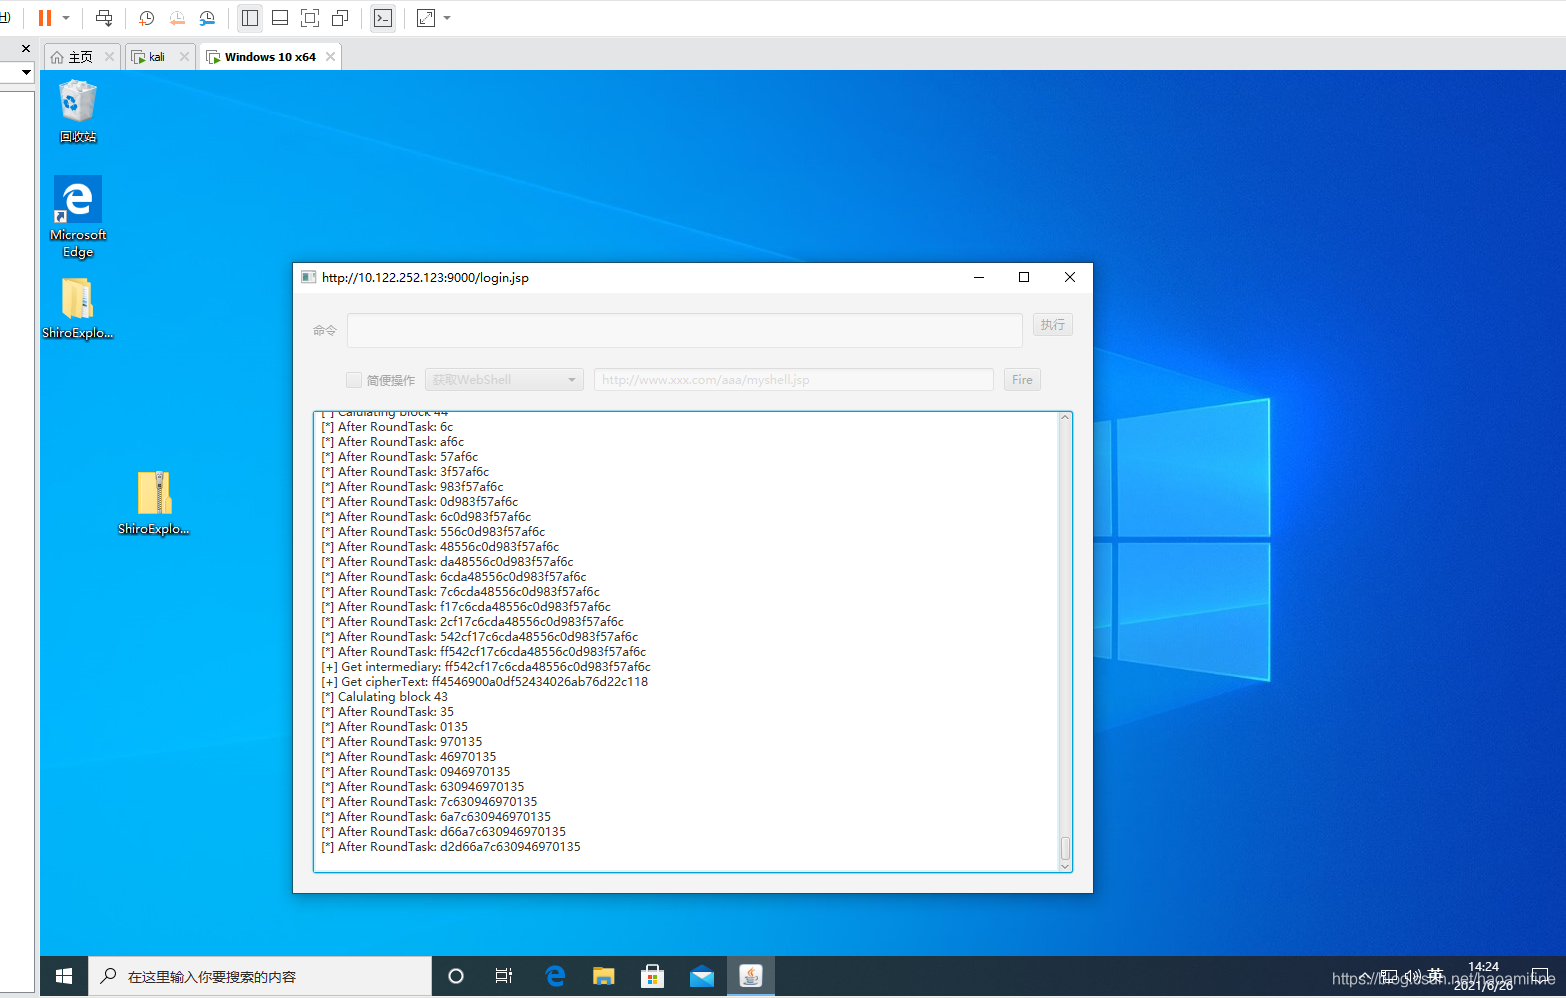
Task: Open the stretch display dropdown arrow
Action: point(447,18)
